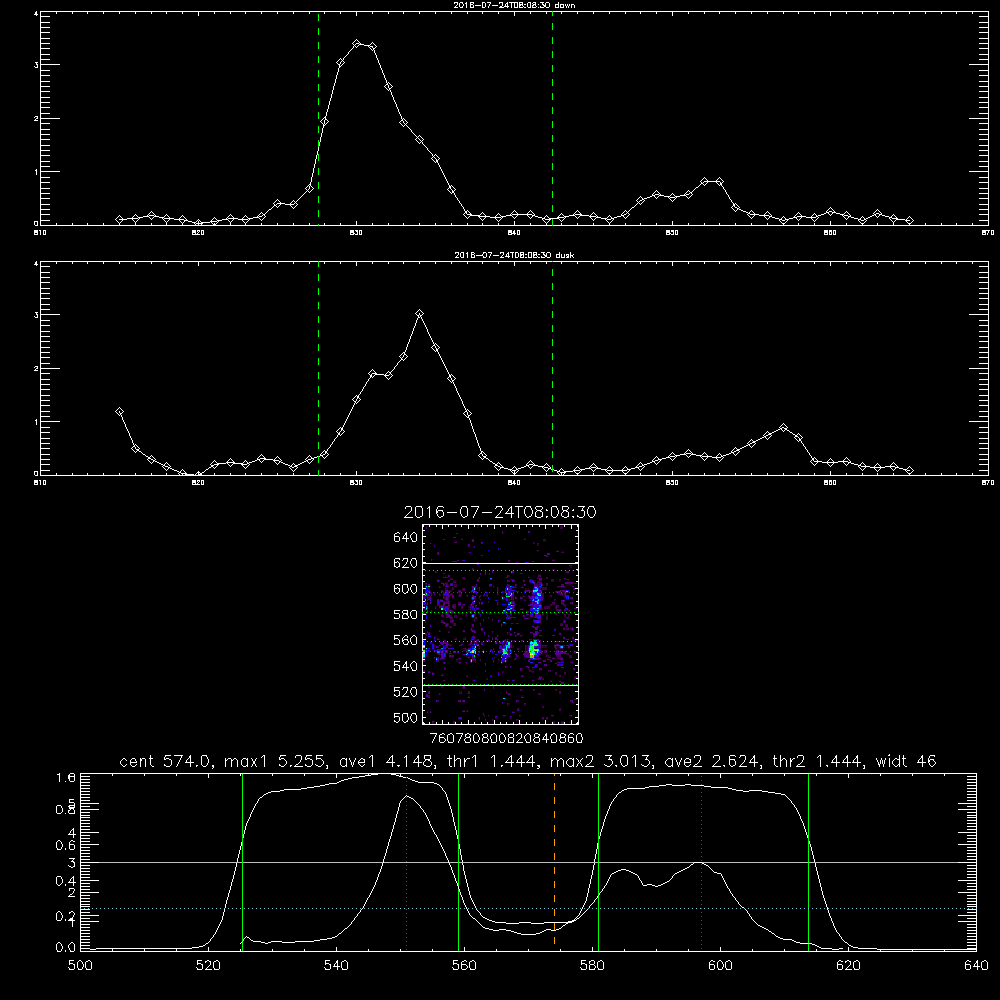Click dawn plot x-axis label 840

point(514,233)
